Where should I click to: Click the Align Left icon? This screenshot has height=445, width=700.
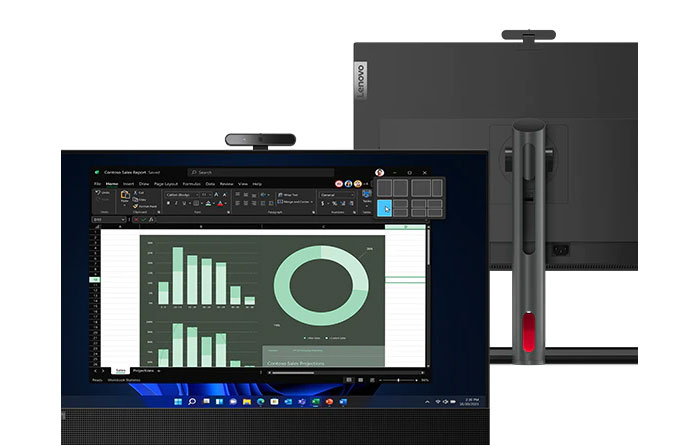[238, 203]
